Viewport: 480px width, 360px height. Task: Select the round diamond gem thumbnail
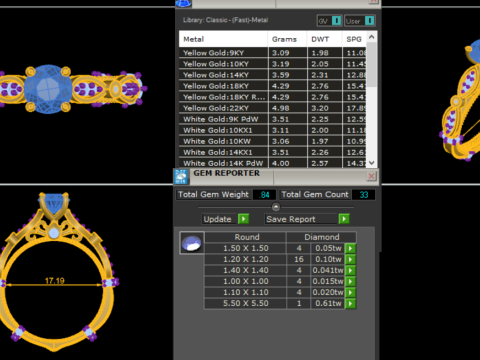(192, 243)
